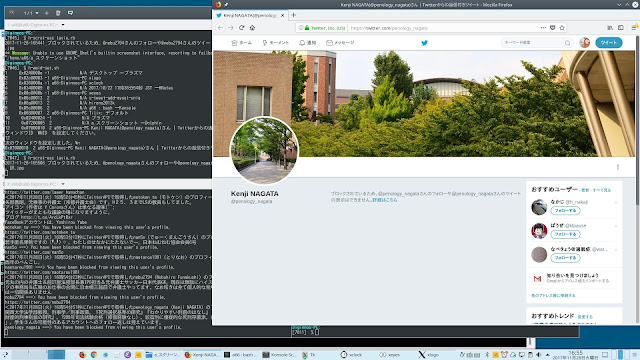Open Kenji NAGATA's profile picture
This screenshot has width=640, height=360.
[x=264, y=151]
